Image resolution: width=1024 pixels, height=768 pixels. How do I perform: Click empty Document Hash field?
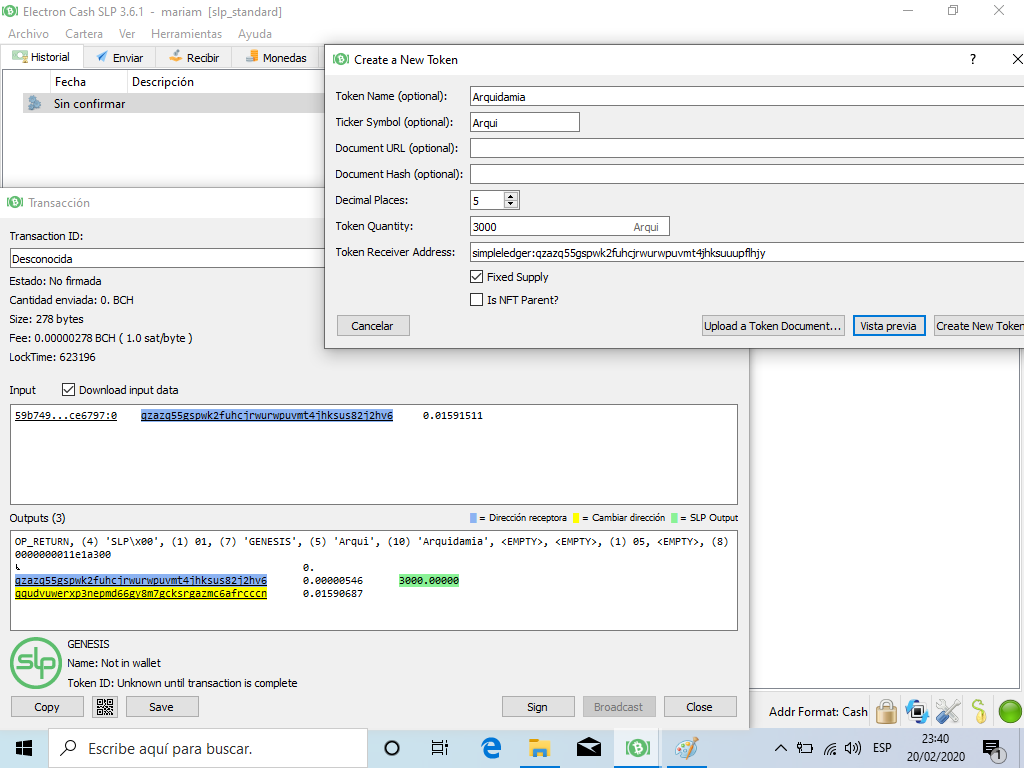click(746, 174)
